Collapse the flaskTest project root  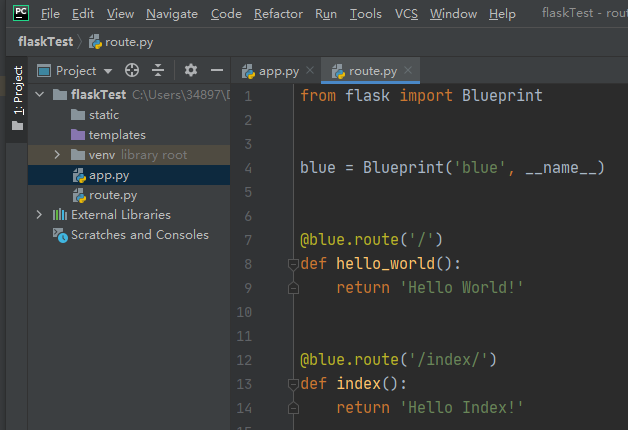pos(39,95)
